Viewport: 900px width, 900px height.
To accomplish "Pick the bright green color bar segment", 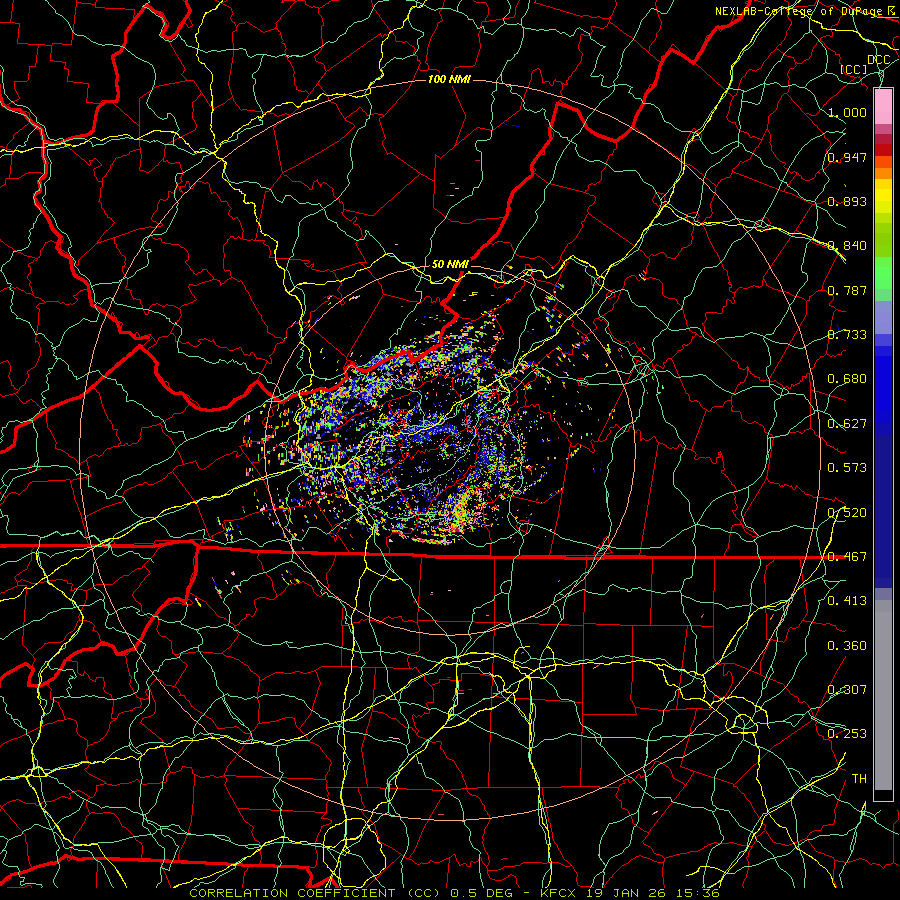I will [x=883, y=273].
